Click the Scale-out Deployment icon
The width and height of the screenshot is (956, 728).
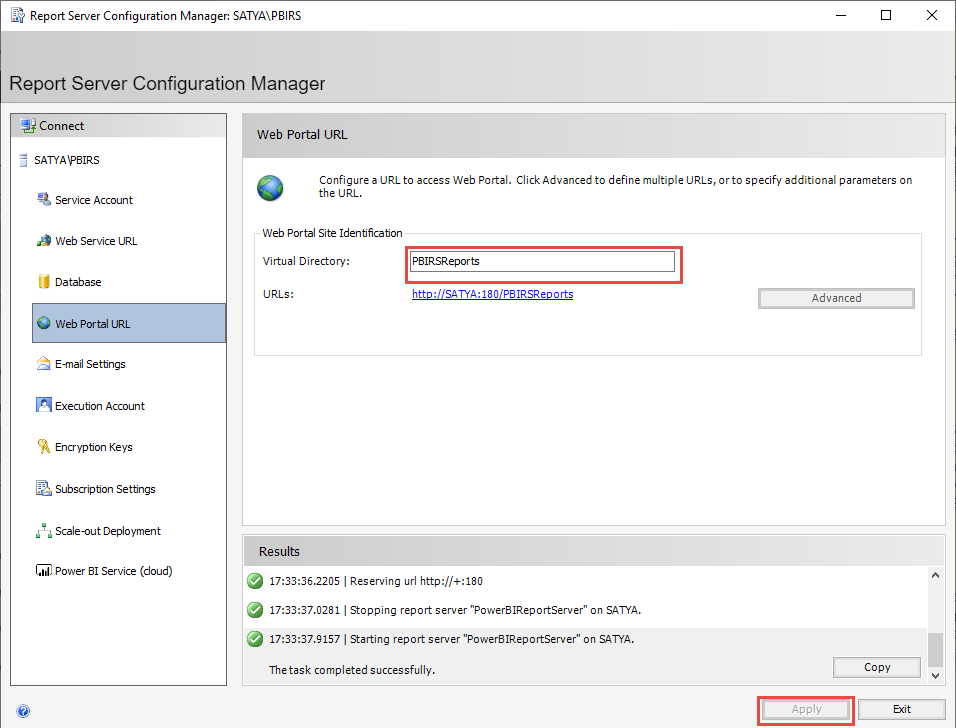point(44,530)
